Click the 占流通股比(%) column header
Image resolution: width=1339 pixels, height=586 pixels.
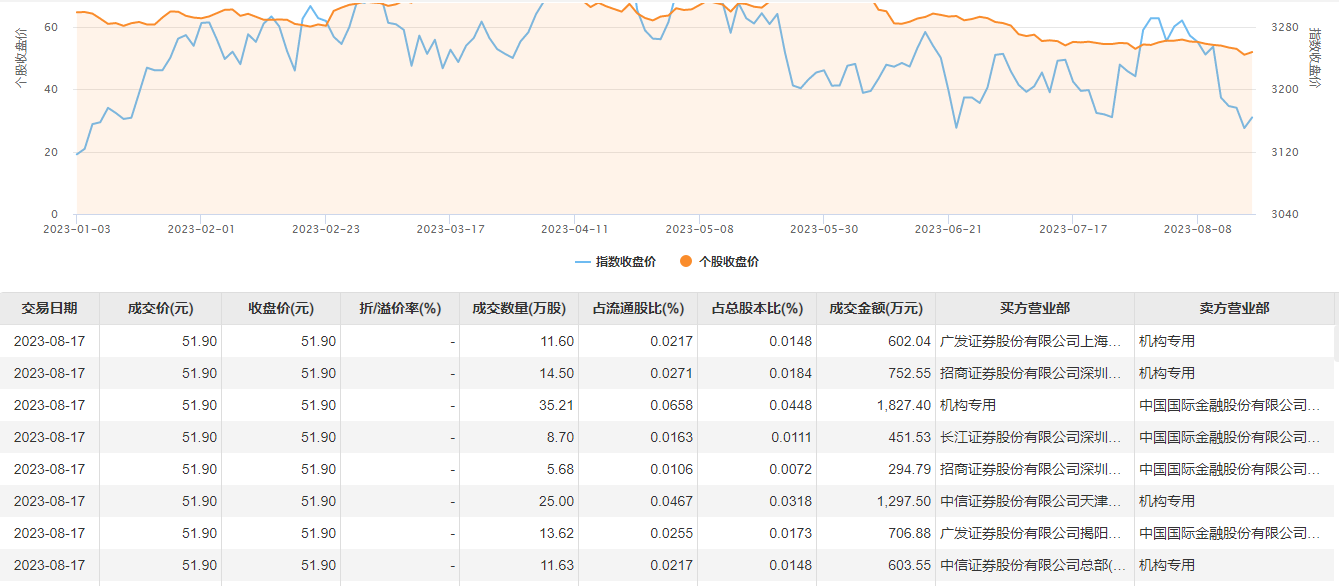(x=638, y=309)
